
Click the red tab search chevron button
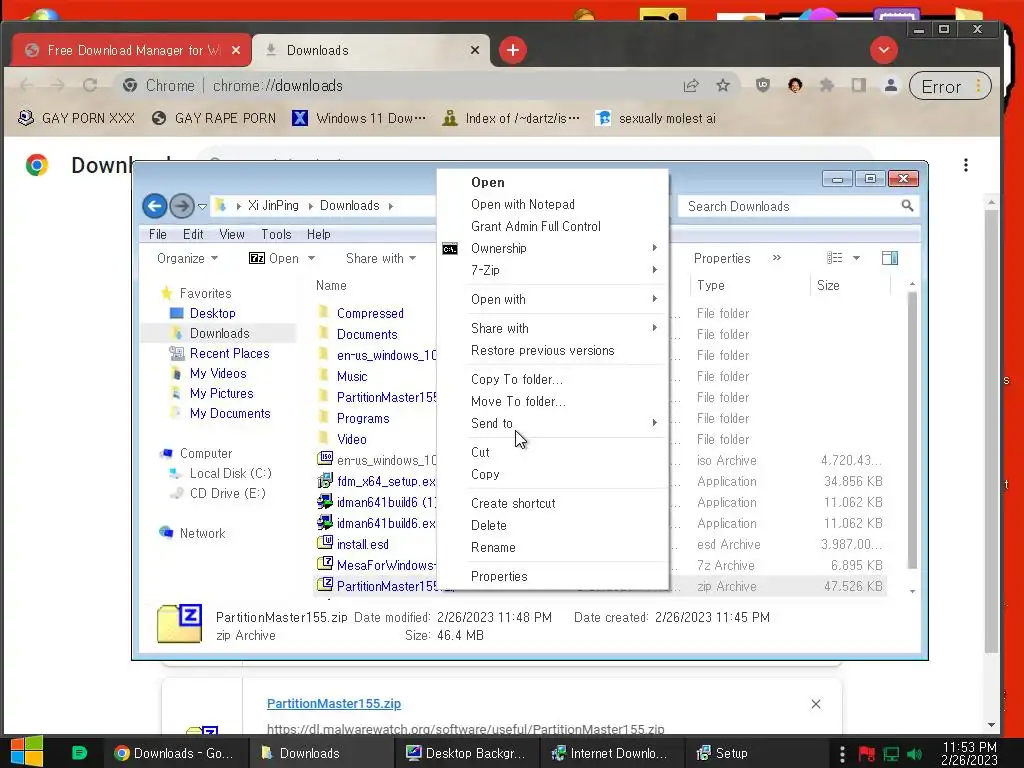884,50
